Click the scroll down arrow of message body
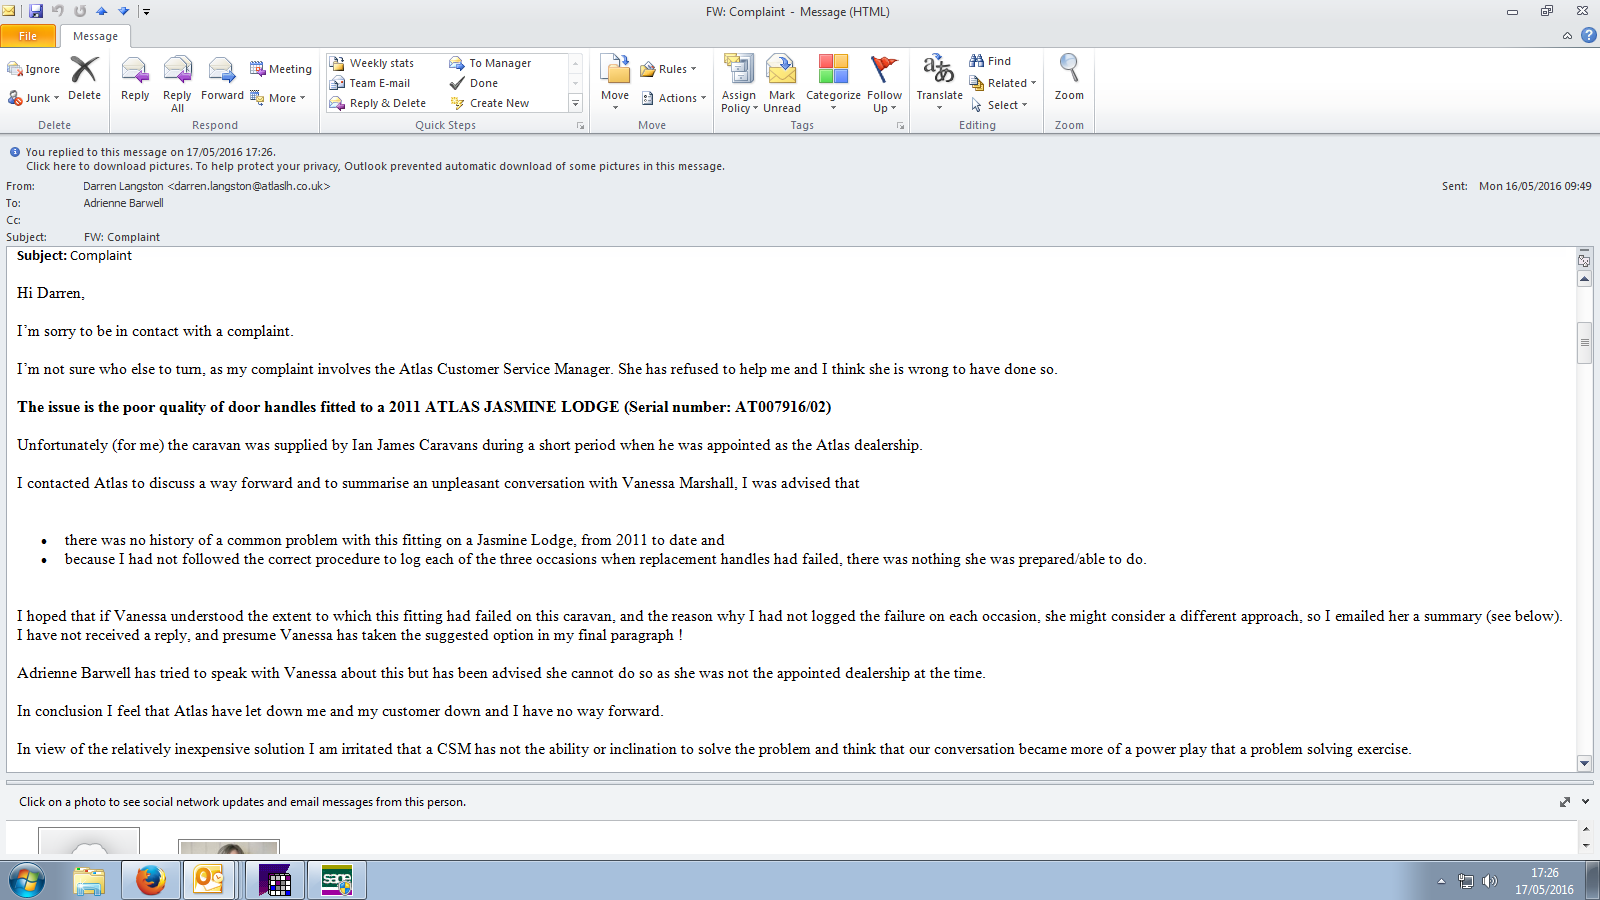Screen dimensions: 1600x900 [x=1584, y=763]
